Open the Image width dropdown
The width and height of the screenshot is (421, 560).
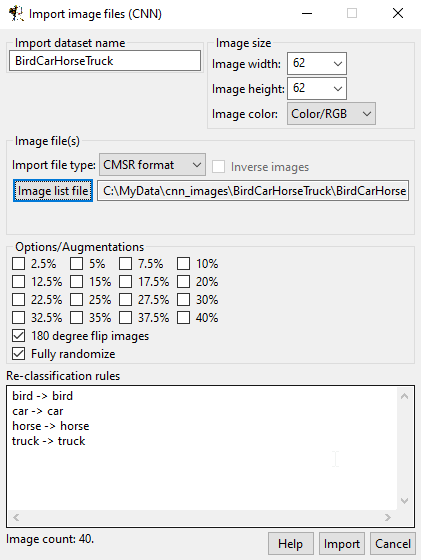coord(317,64)
